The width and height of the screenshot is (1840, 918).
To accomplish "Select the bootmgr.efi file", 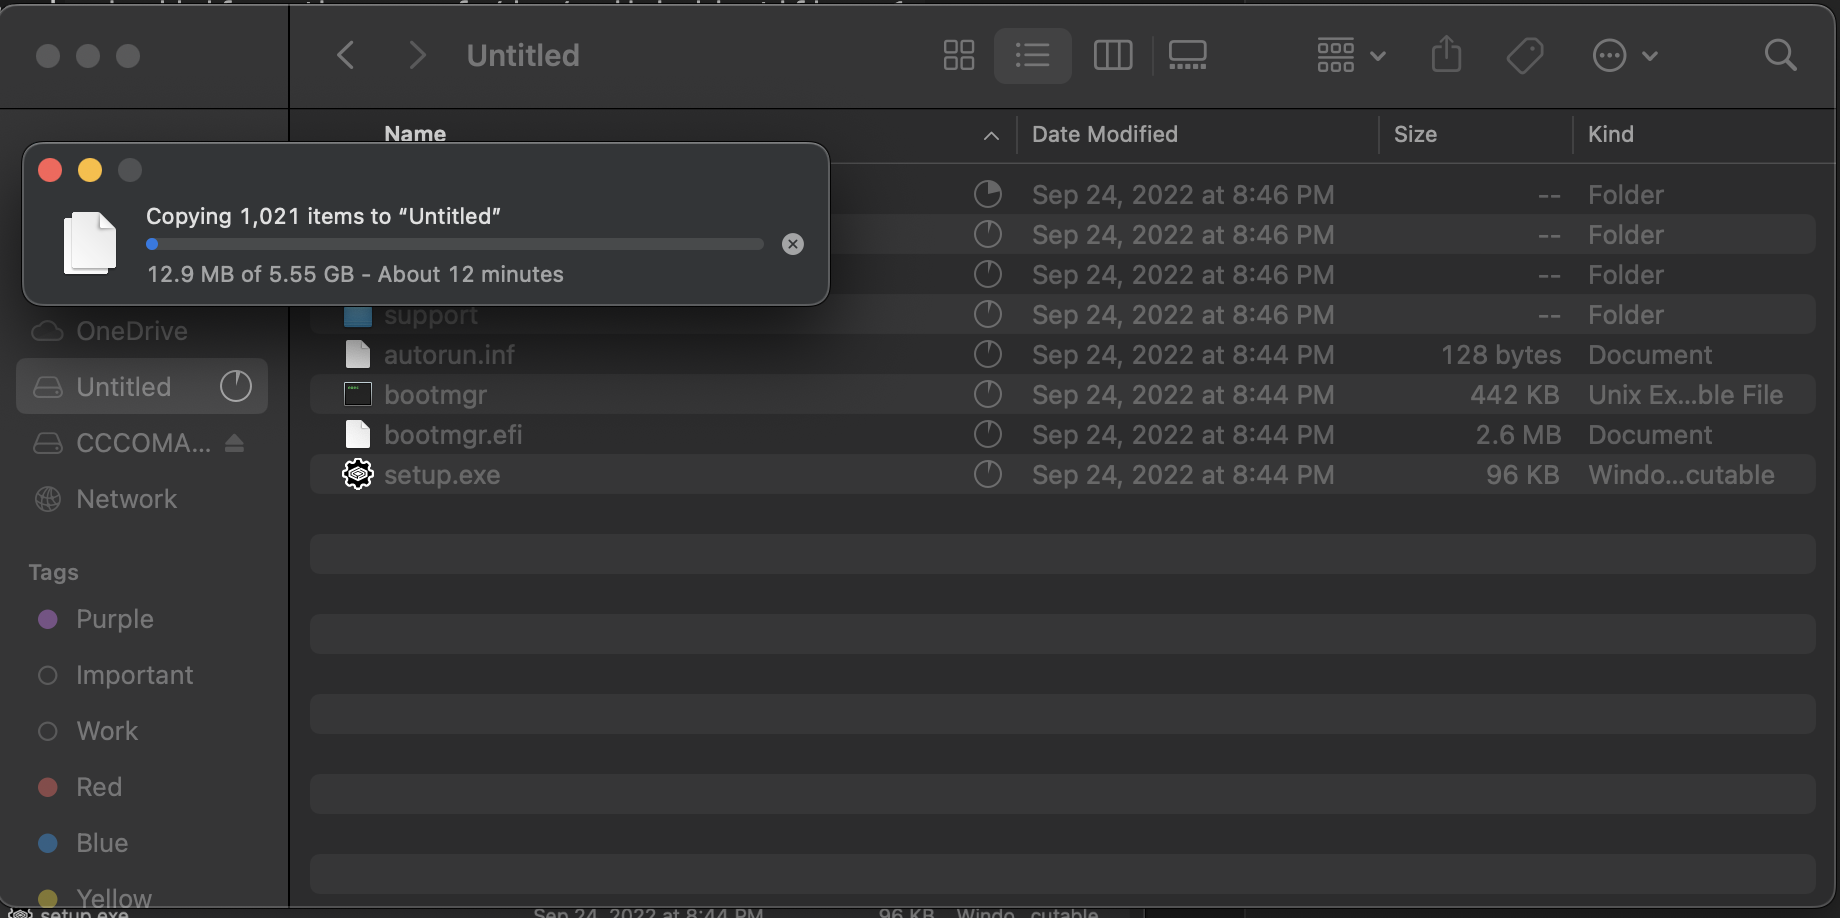I will click(1062, 435).
